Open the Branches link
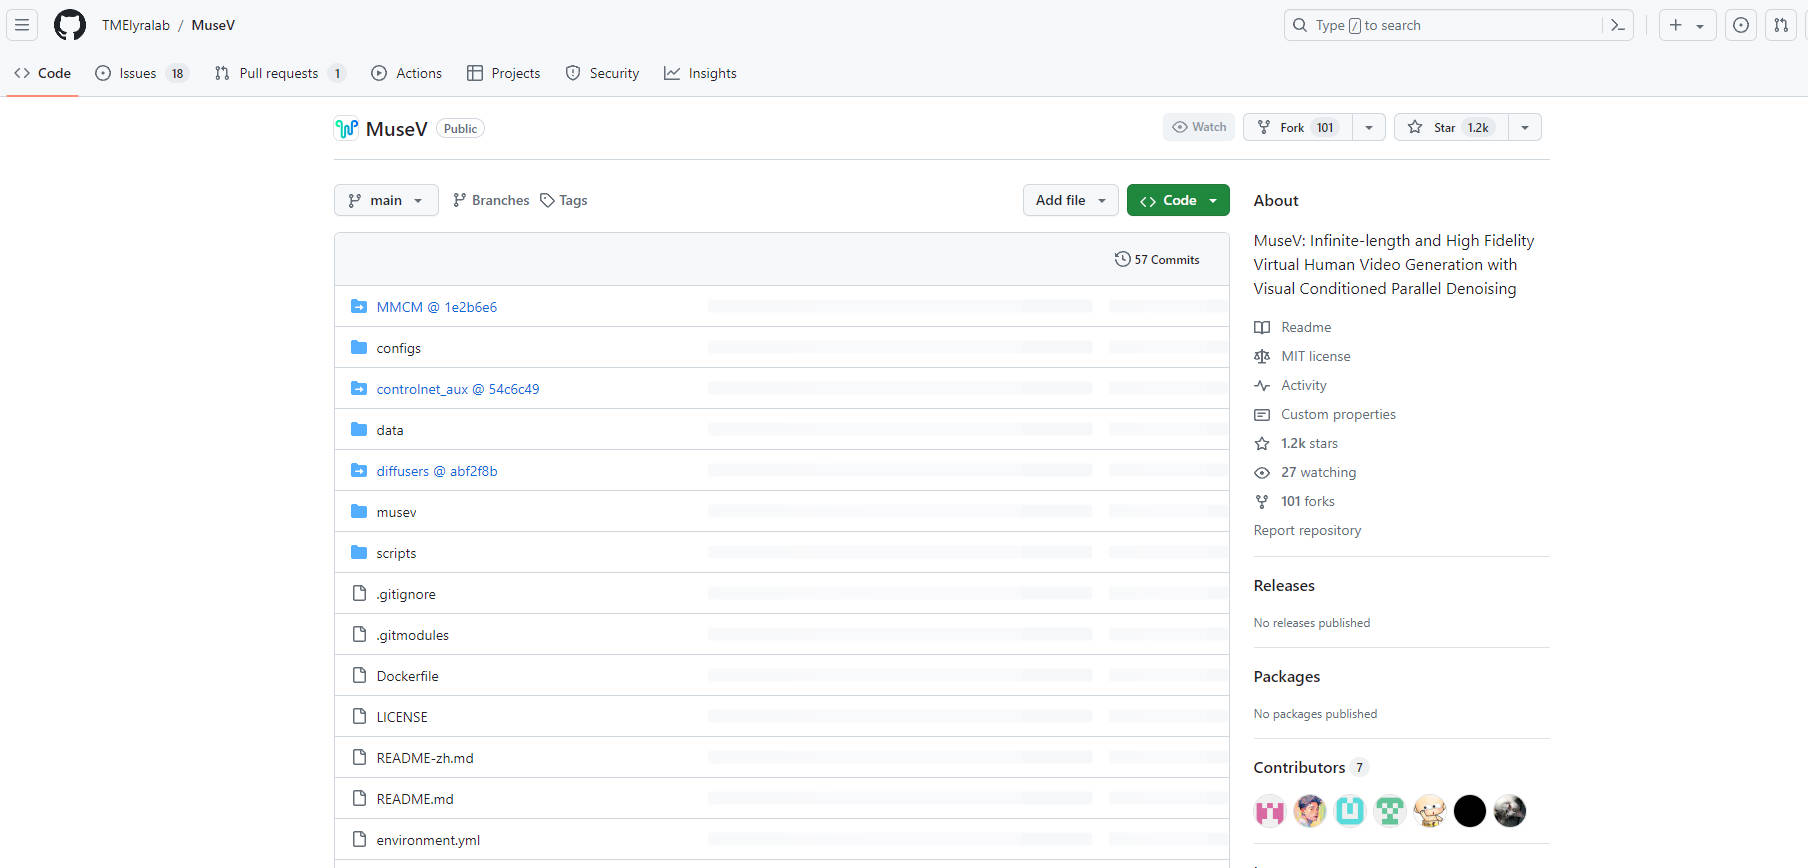The image size is (1808, 868). tap(491, 200)
